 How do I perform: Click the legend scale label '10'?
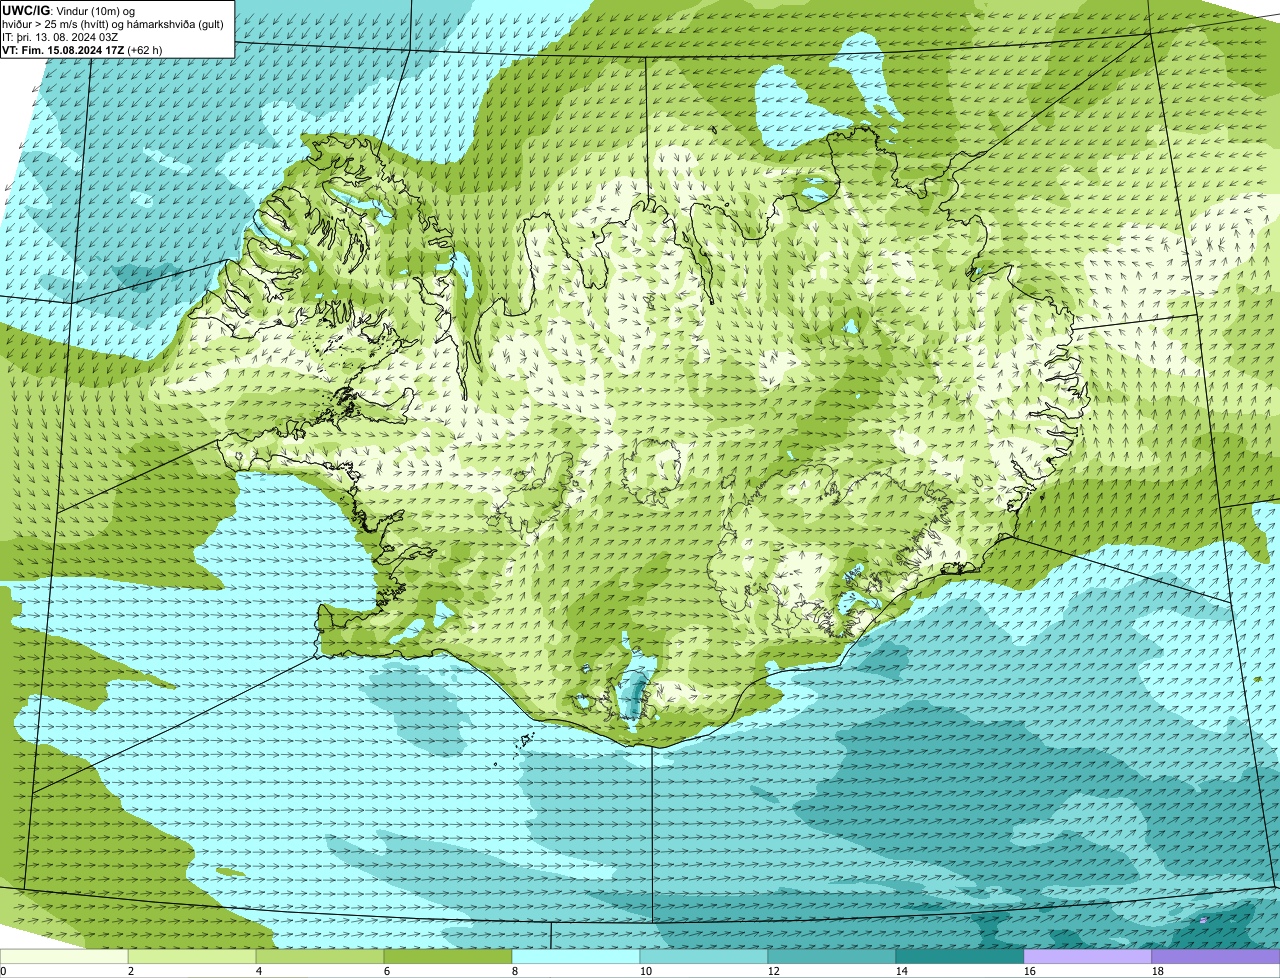[x=646, y=971]
